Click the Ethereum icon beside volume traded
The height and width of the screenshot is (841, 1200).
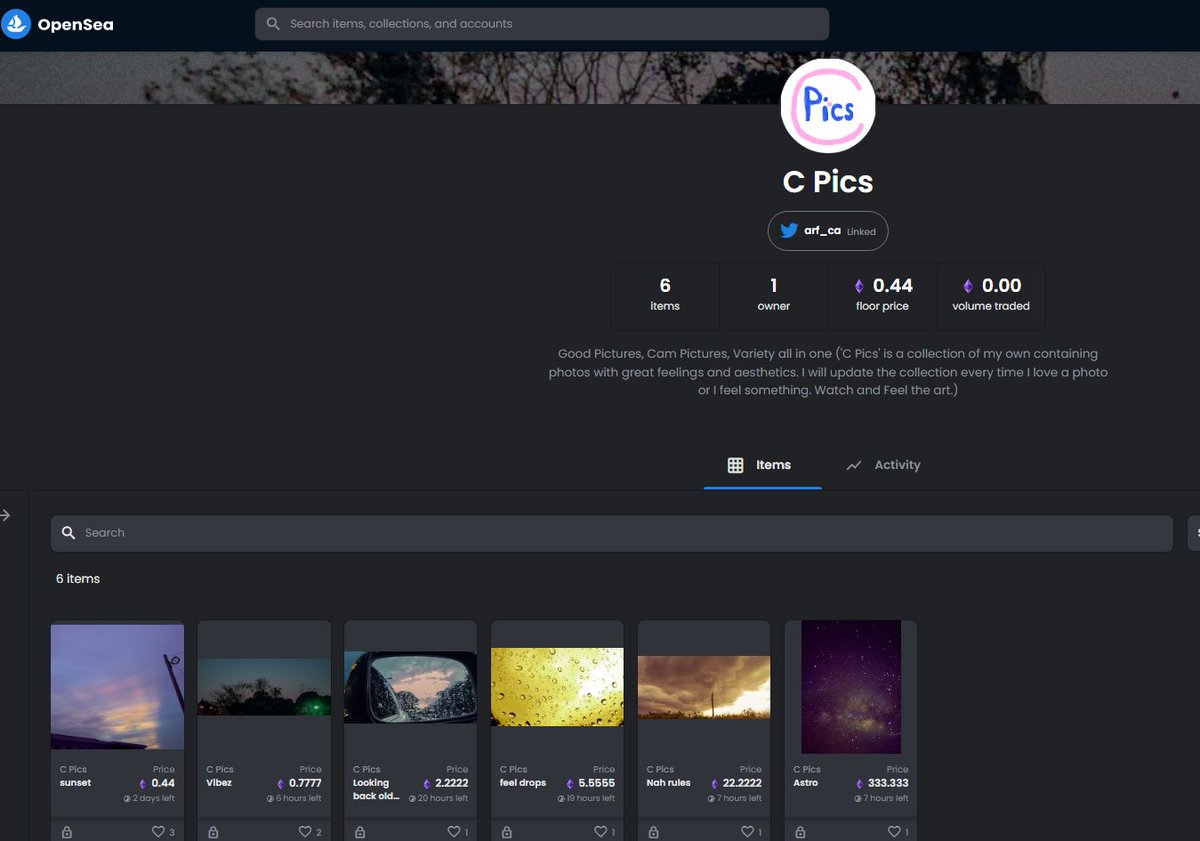(x=968, y=286)
